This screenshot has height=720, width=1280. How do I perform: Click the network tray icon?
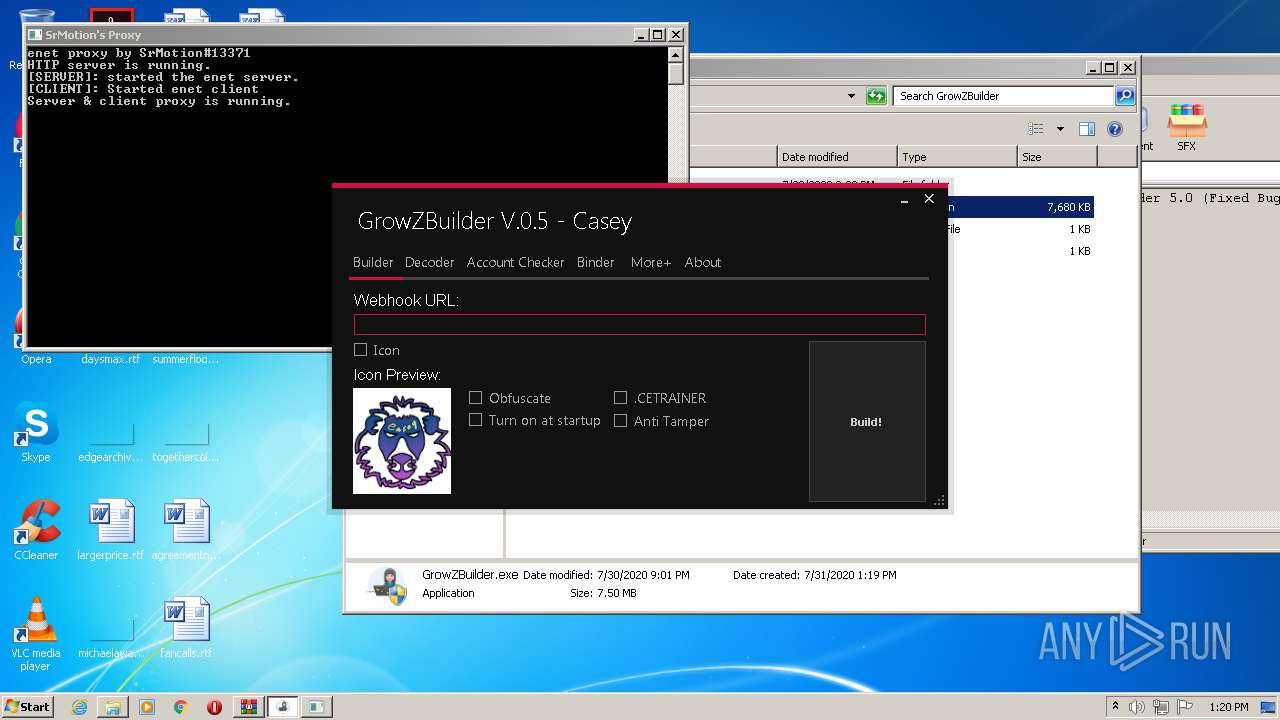(x=1161, y=707)
